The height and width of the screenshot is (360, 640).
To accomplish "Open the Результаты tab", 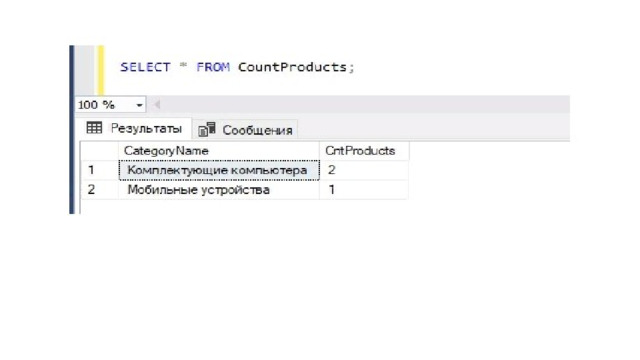I will click(x=135, y=129).
